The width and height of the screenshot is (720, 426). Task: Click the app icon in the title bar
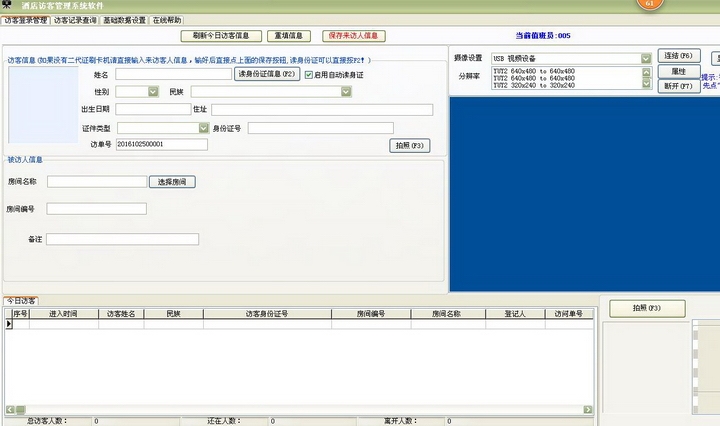coord(8,5)
